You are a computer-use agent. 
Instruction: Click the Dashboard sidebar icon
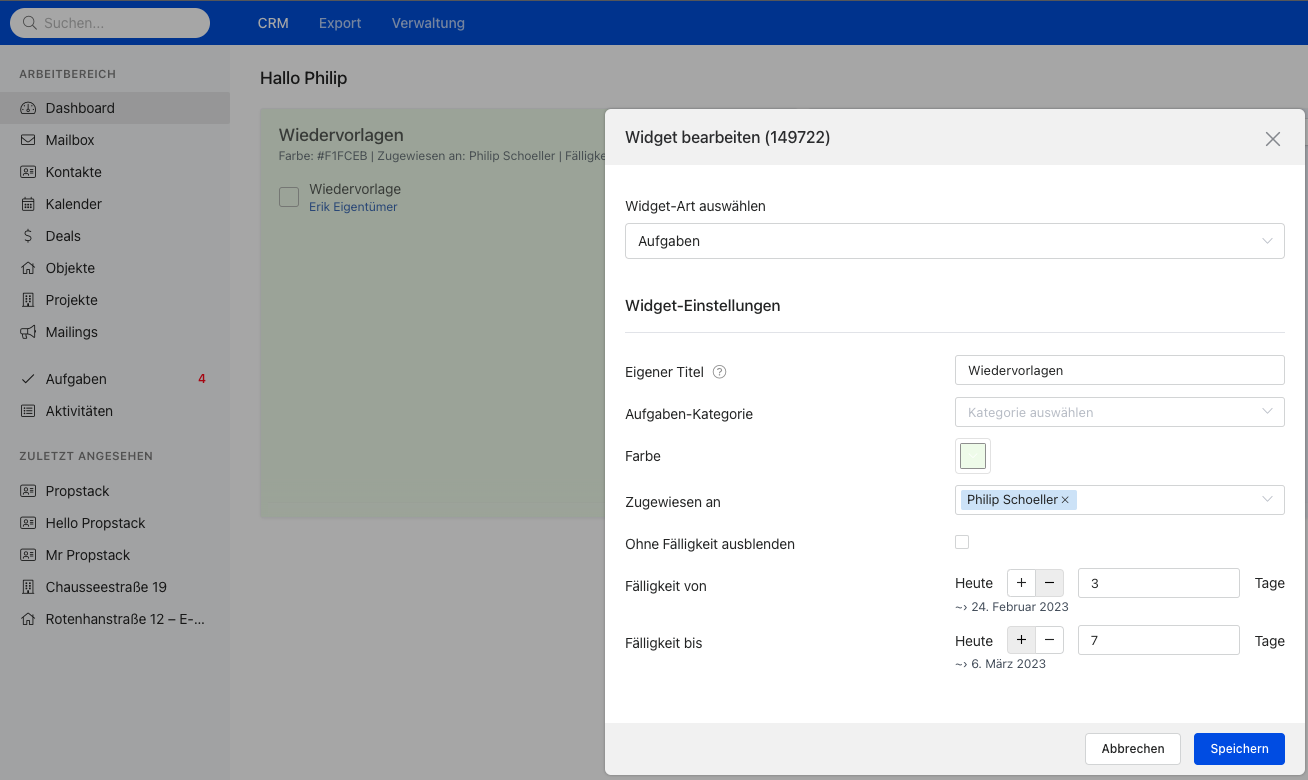[28, 108]
